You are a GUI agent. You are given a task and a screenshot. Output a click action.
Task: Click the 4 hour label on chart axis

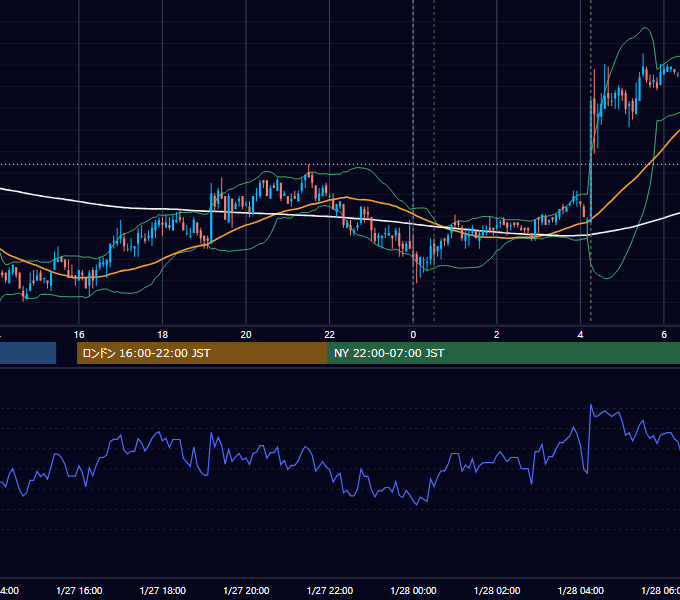pyautogui.click(x=580, y=335)
